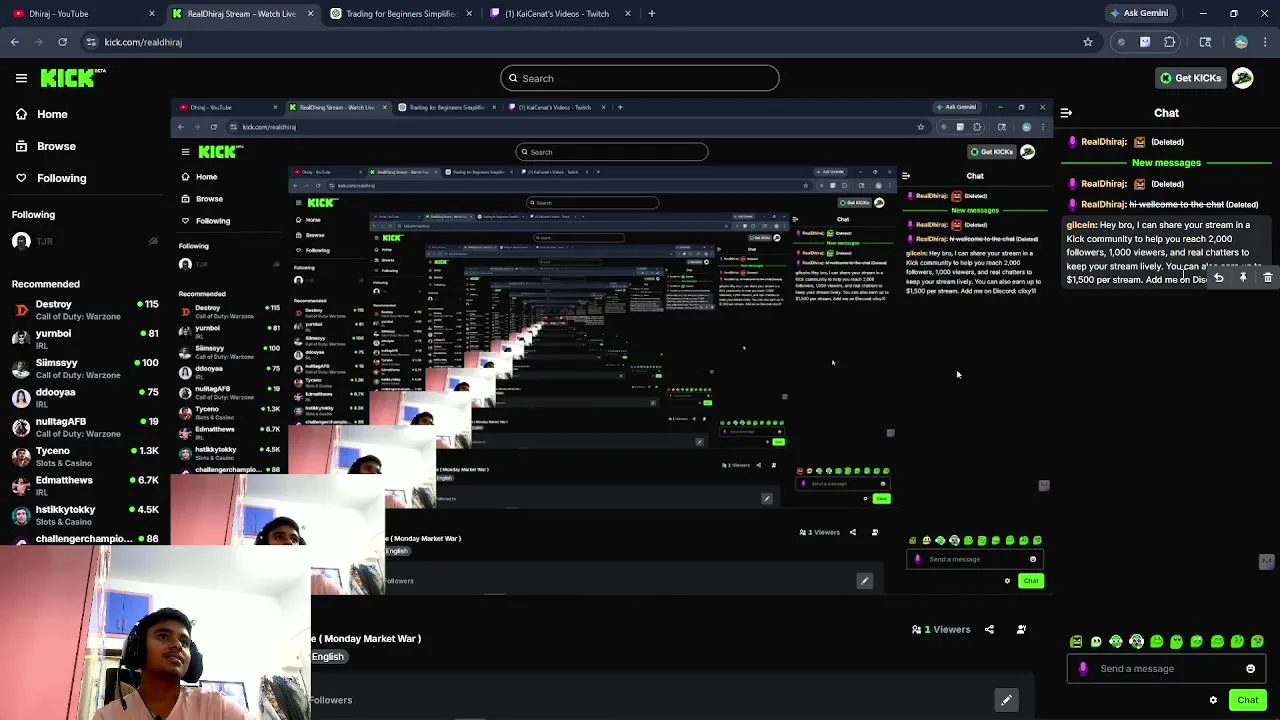This screenshot has width=1280, height=720.
Task: Go back with the browser back arrow
Action: tap(15, 42)
